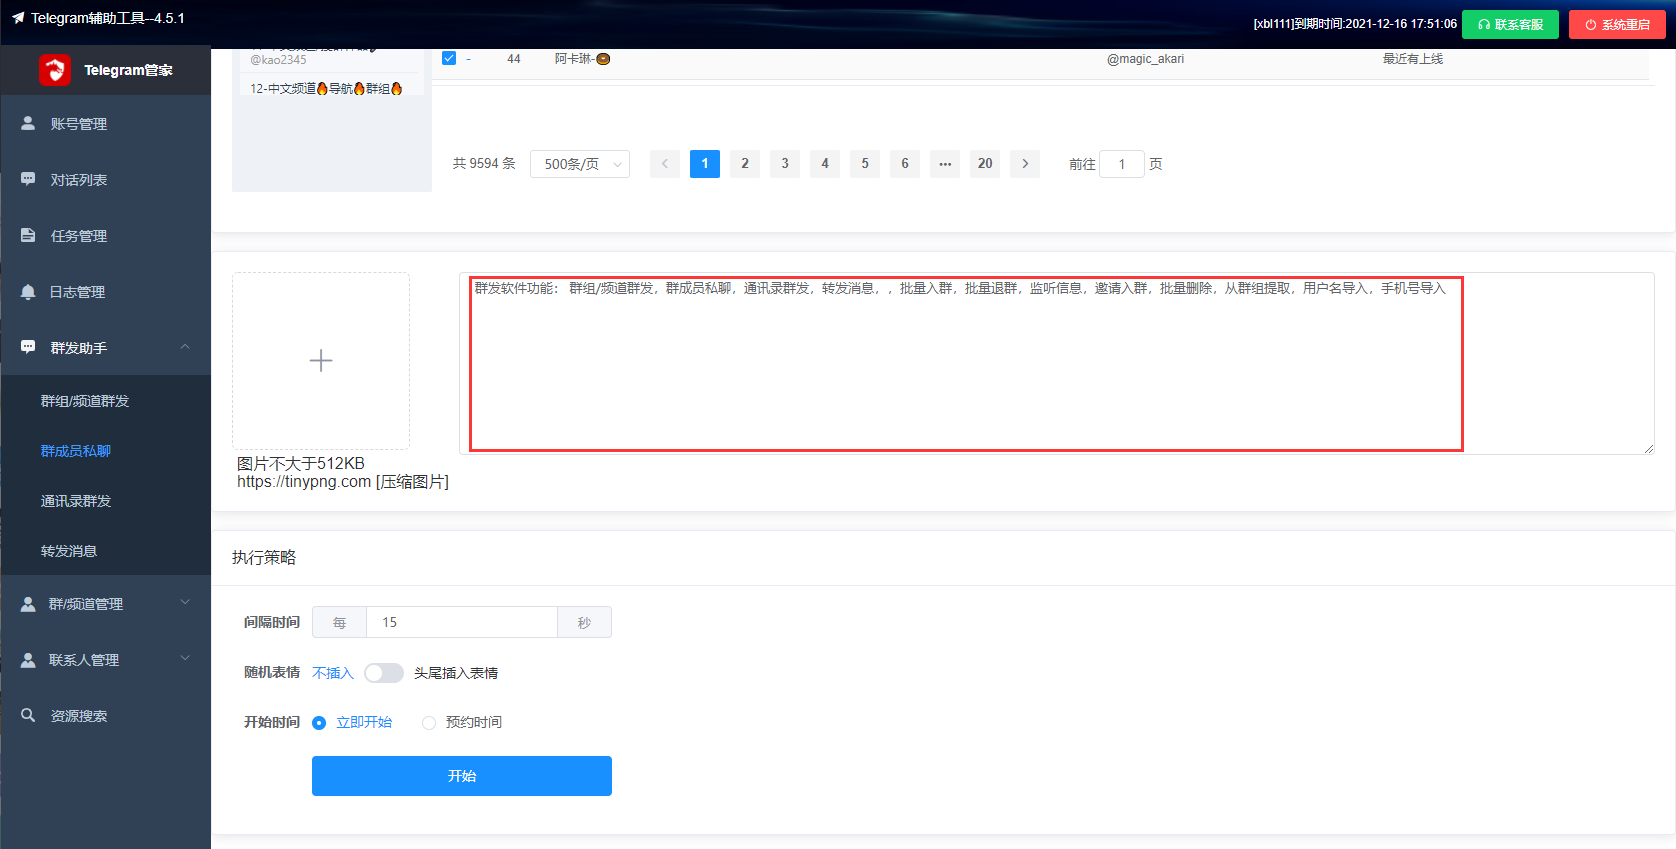Click the 到期时间 expiry text in title bar
This screenshot has width=1676, height=849.
(1355, 24)
